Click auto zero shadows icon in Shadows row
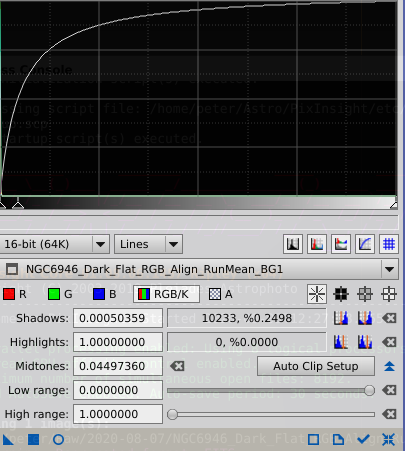405x451 pixels. (x=365, y=318)
